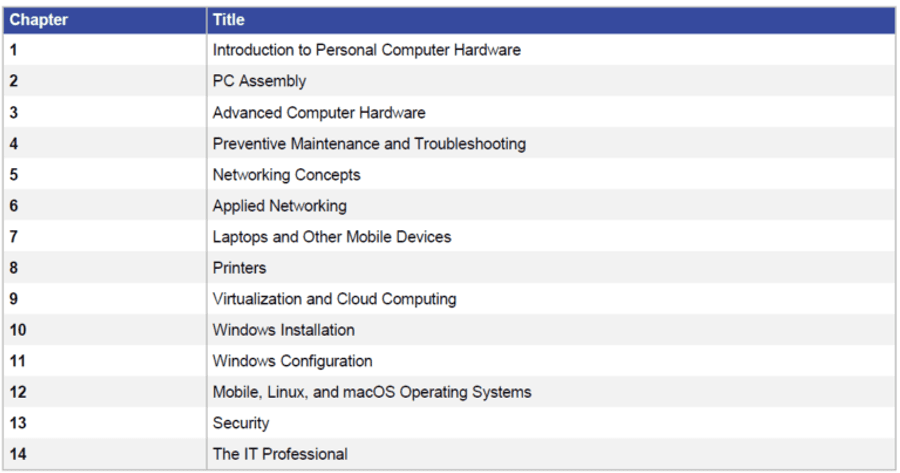Select chapter number 14 cell
900x473 pixels.
(x=18, y=454)
